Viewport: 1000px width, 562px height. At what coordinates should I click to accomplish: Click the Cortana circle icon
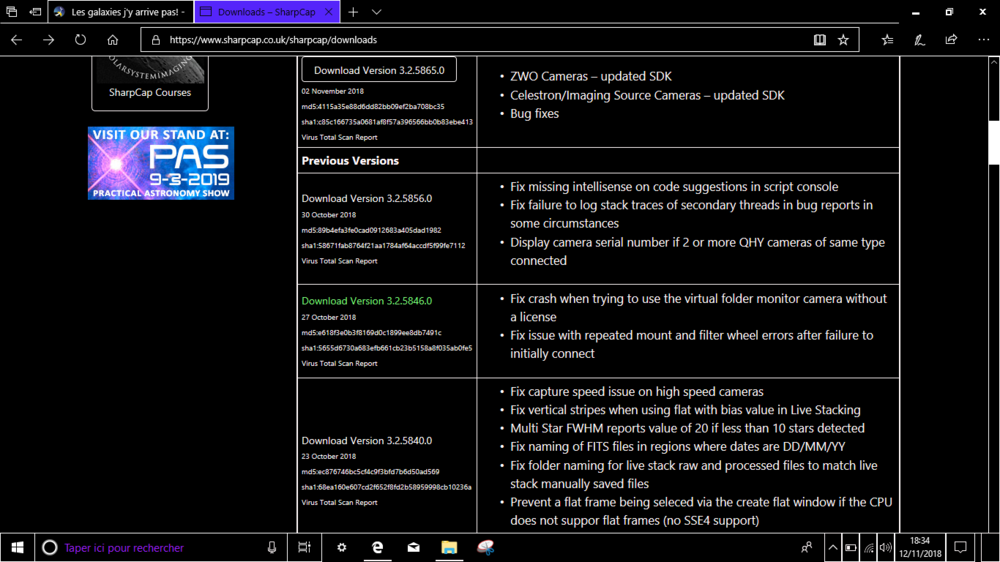[49, 547]
